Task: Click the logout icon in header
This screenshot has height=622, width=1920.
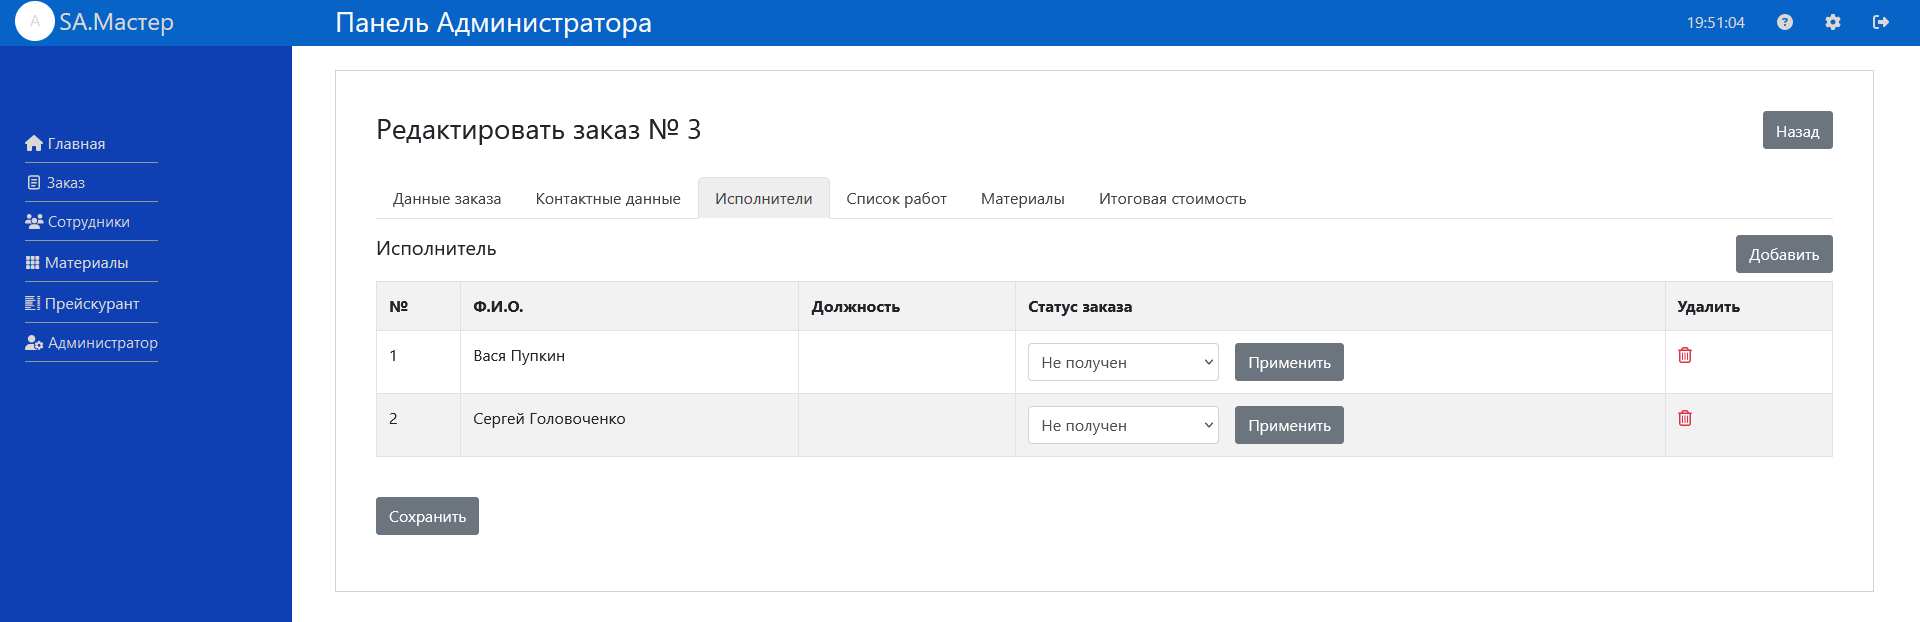Action: coord(1881,22)
